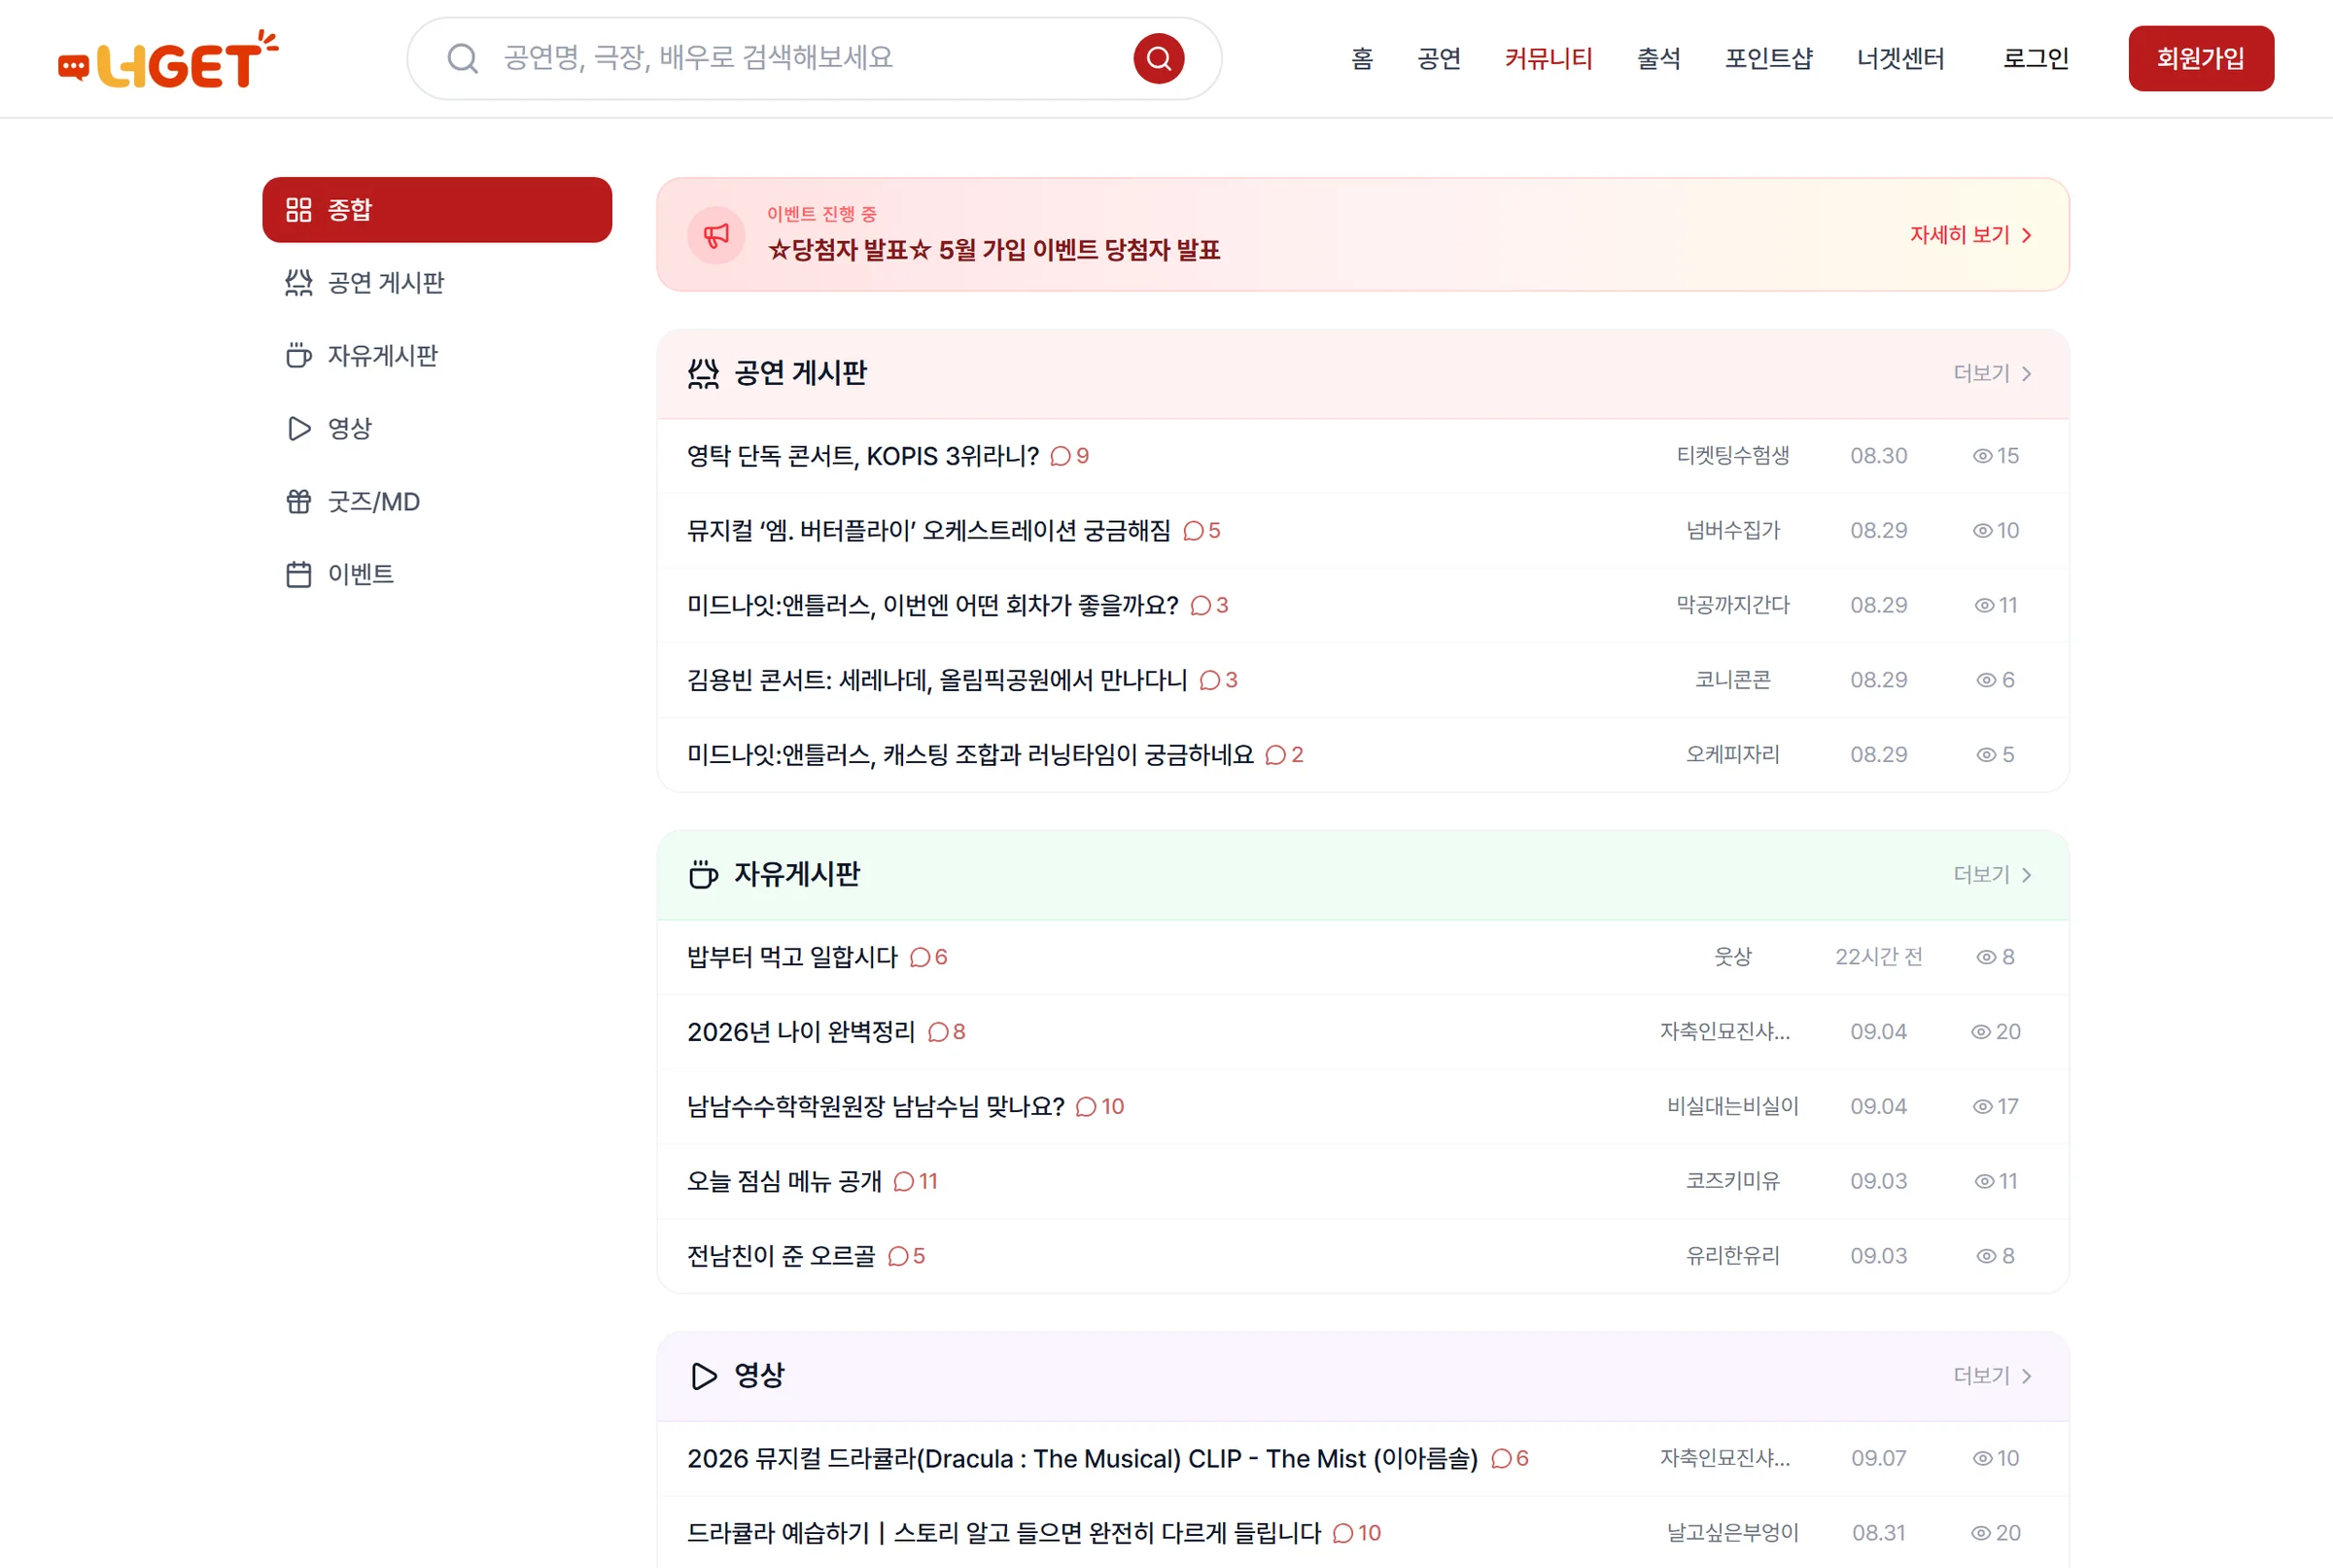Click author name 코즈키미유
The image size is (2333, 1568).
(1732, 1181)
